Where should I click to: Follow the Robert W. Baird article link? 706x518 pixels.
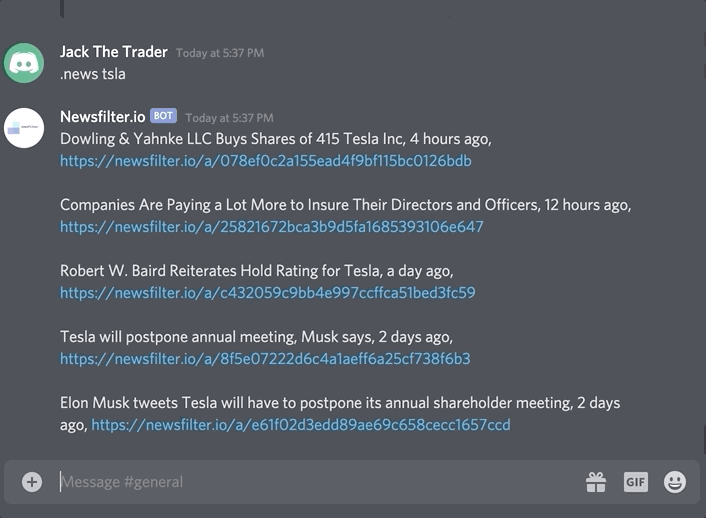[x=267, y=293]
